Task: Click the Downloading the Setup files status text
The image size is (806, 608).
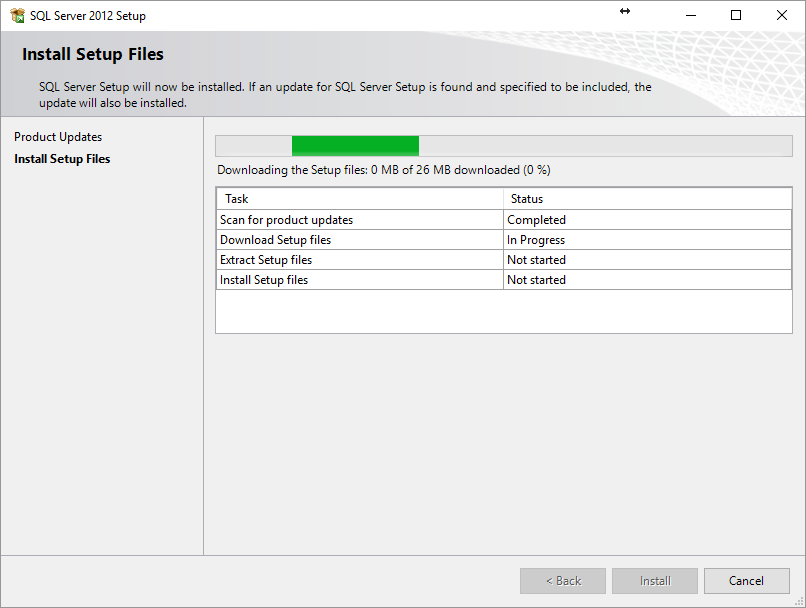Action: point(383,170)
